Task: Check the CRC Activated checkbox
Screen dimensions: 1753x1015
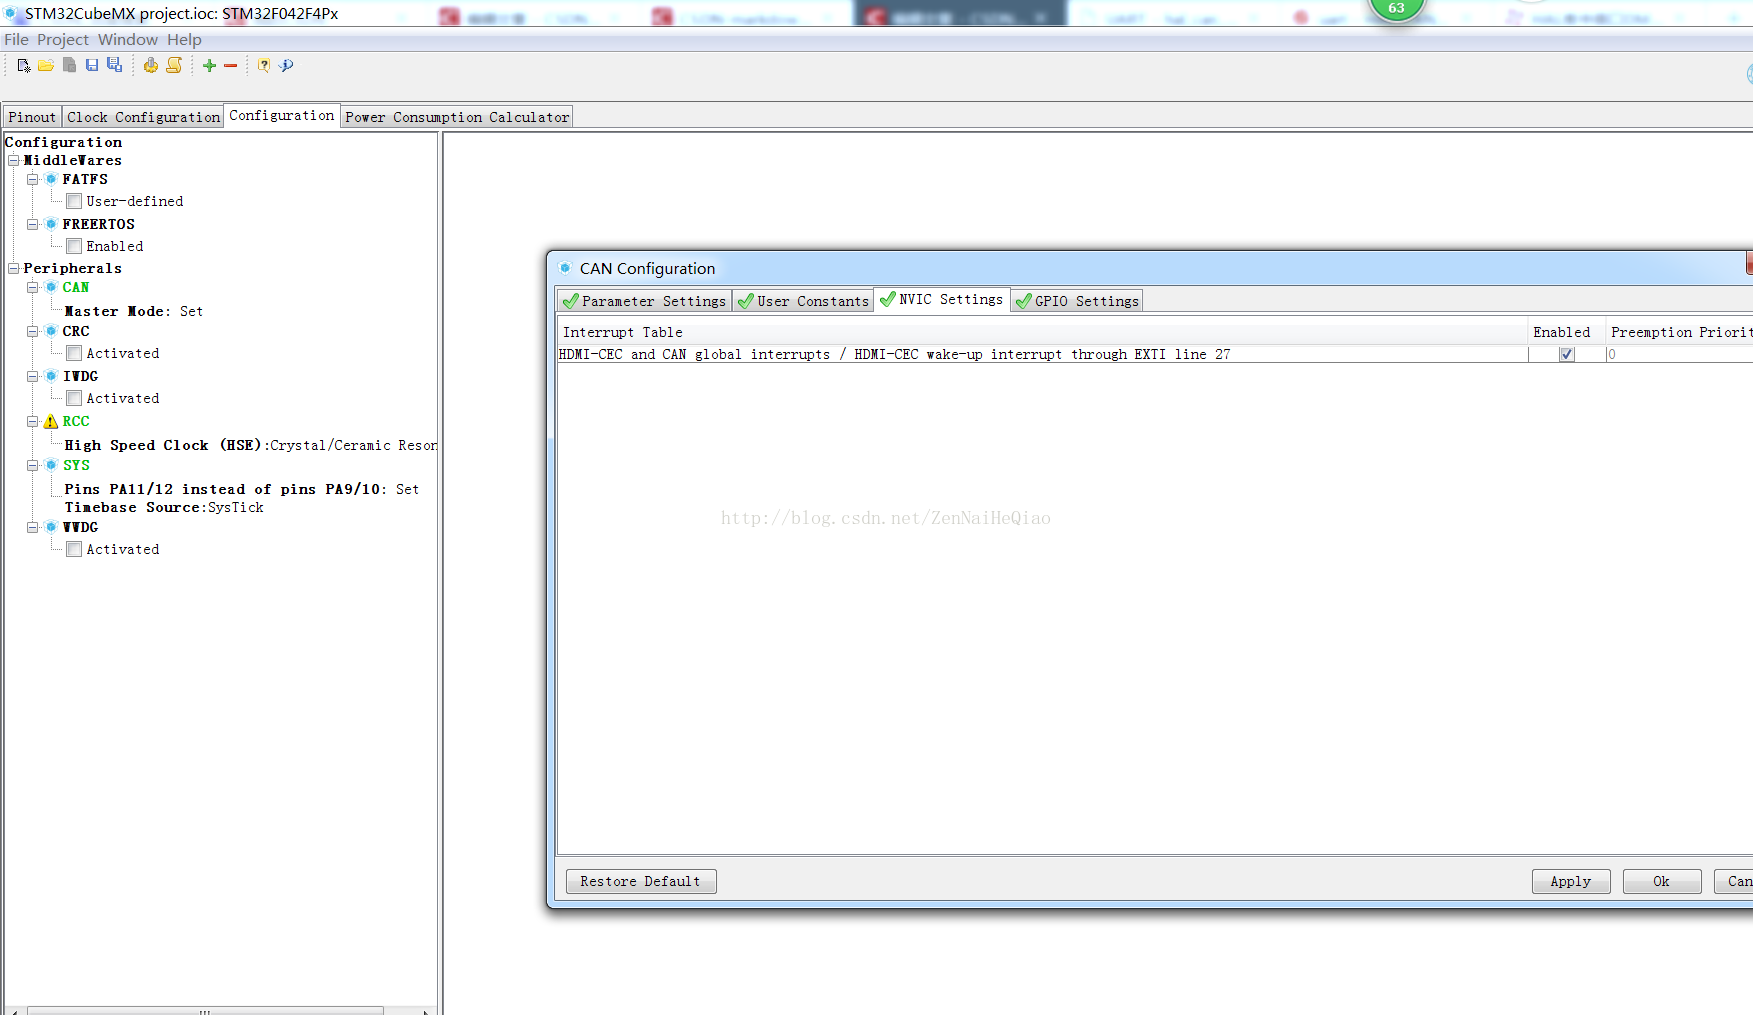Action: [x=74, y=353]
